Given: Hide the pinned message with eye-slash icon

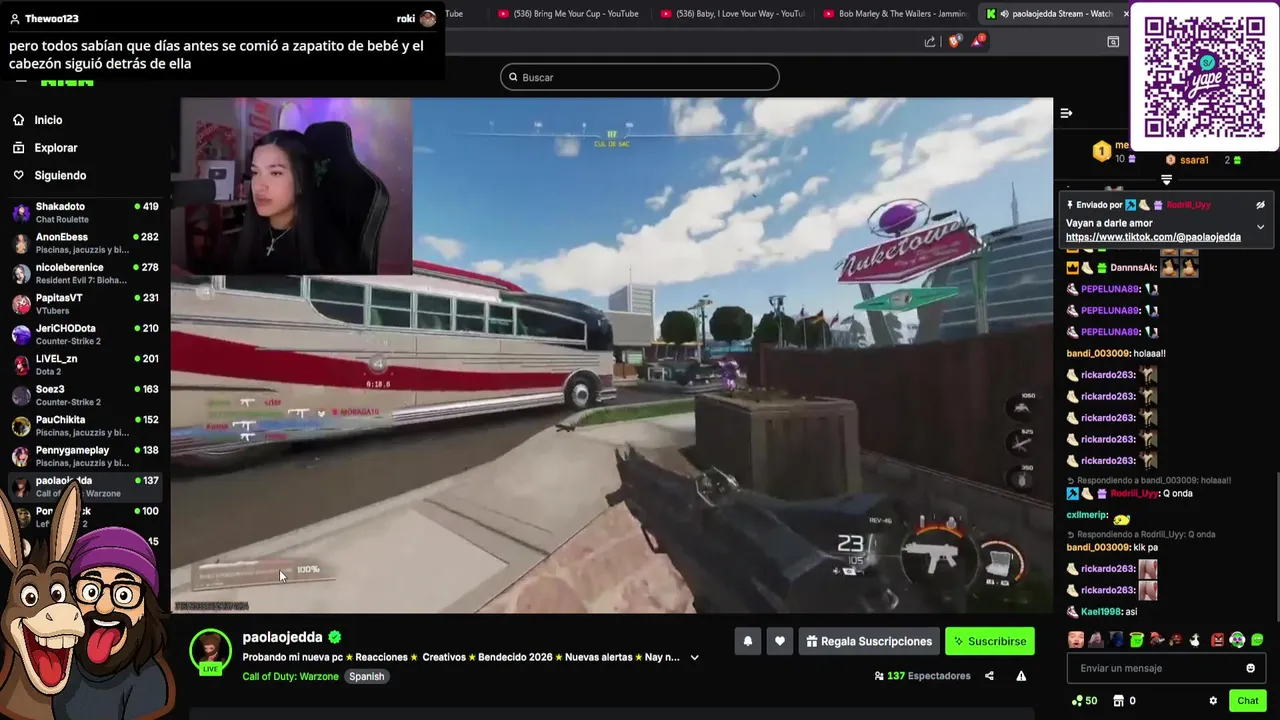Looking at the screenshot, I should pyautogui.click(x=1260, y=205).
